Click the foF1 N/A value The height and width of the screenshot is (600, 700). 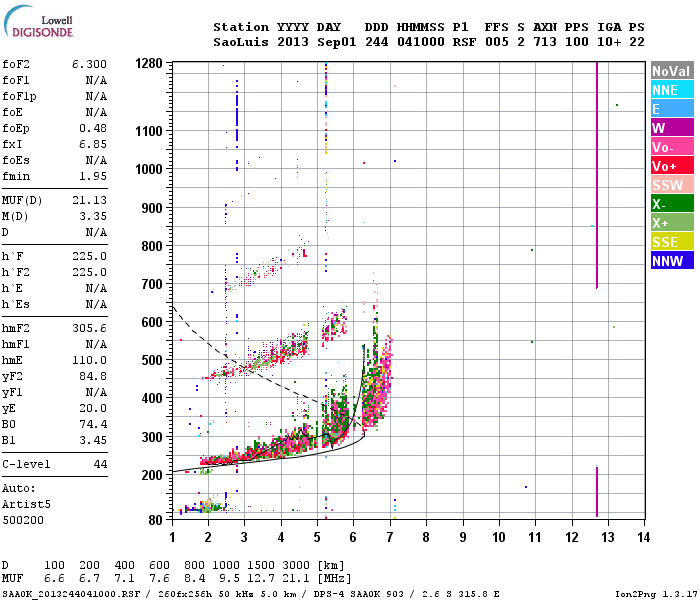point(96,80)
